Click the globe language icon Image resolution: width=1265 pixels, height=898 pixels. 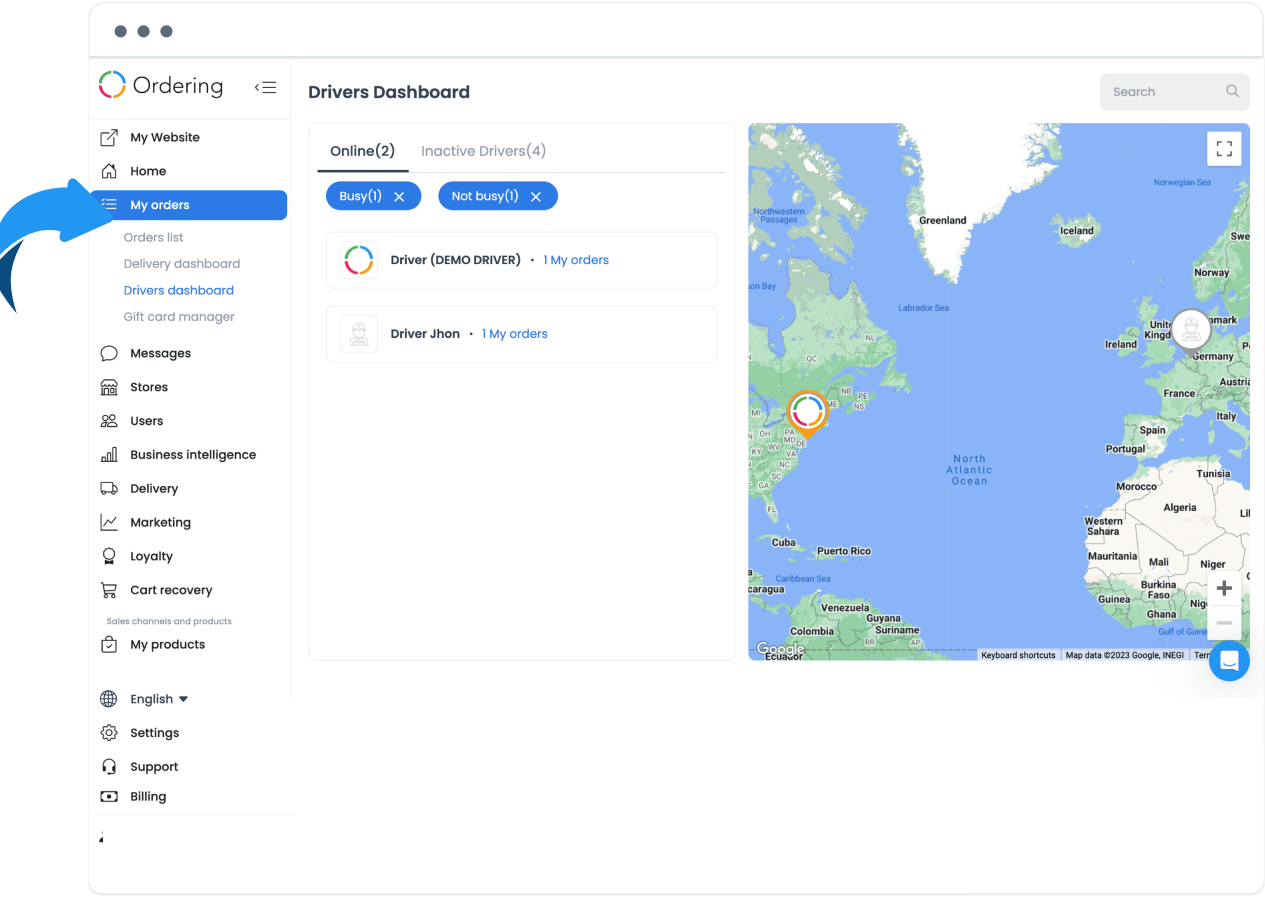click(x=109, y=699)
